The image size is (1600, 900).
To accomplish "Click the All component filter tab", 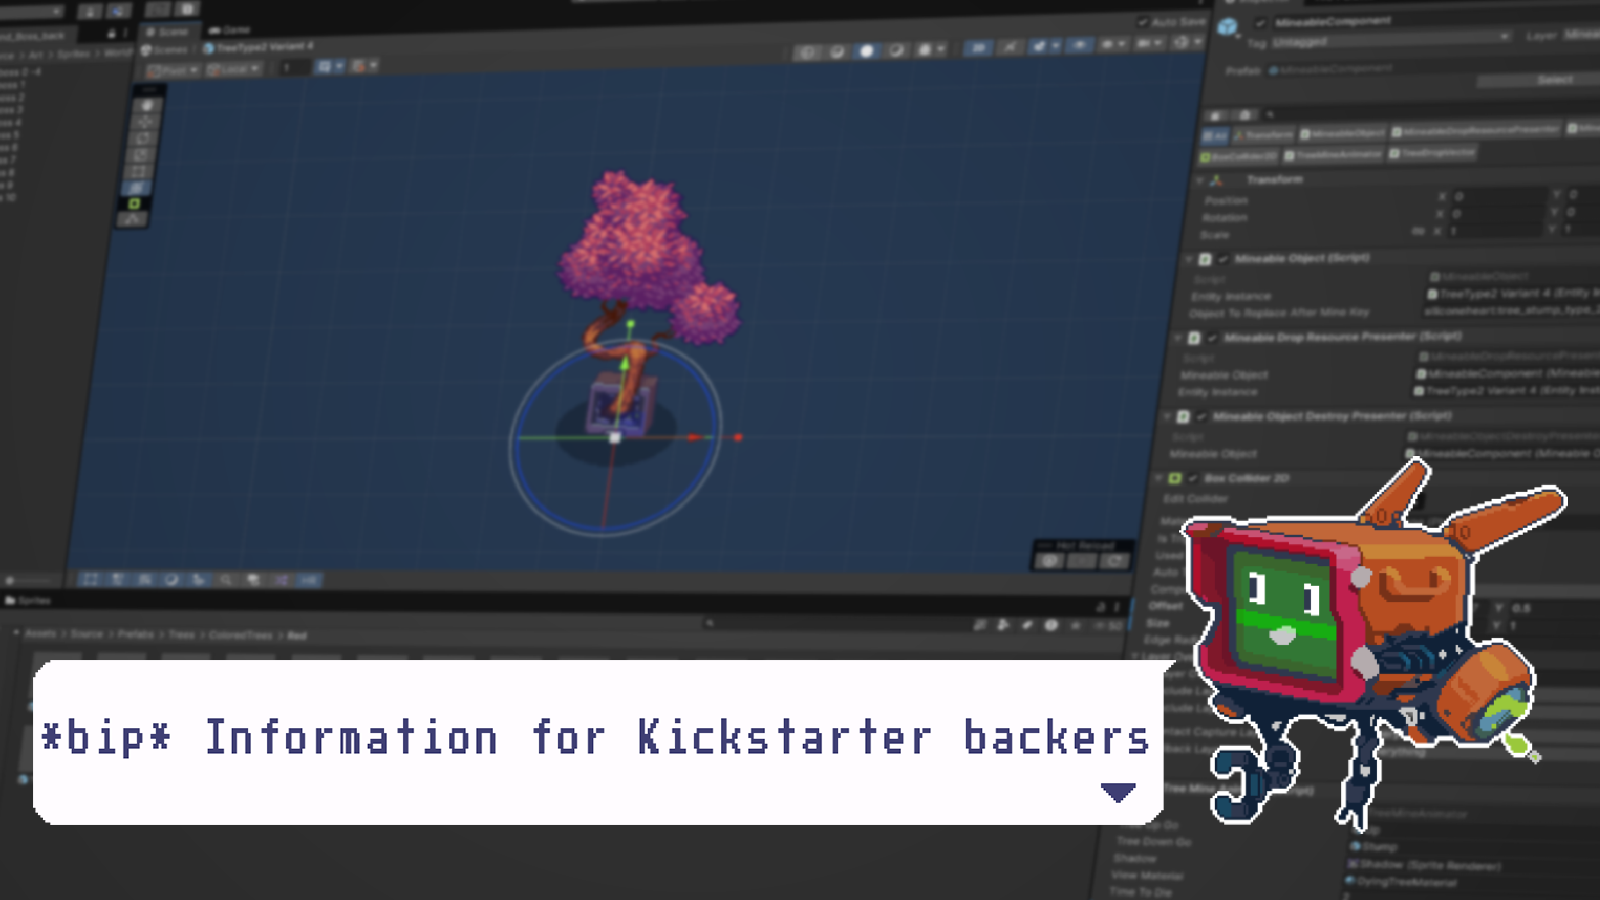I will click(1214, 135).
